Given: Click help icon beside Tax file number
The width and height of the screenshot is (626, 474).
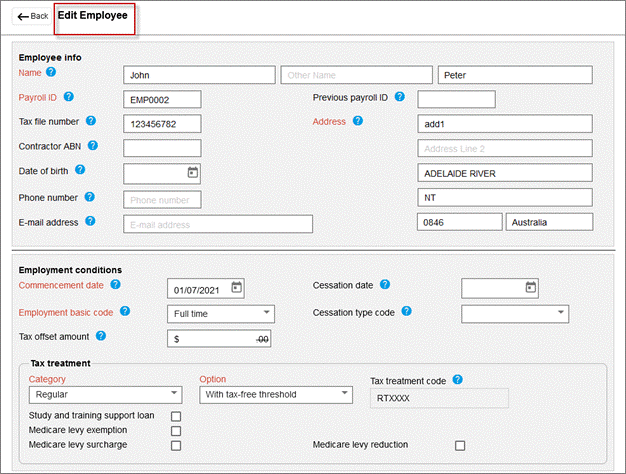Looking at the screenshot, I should [90, 121].
